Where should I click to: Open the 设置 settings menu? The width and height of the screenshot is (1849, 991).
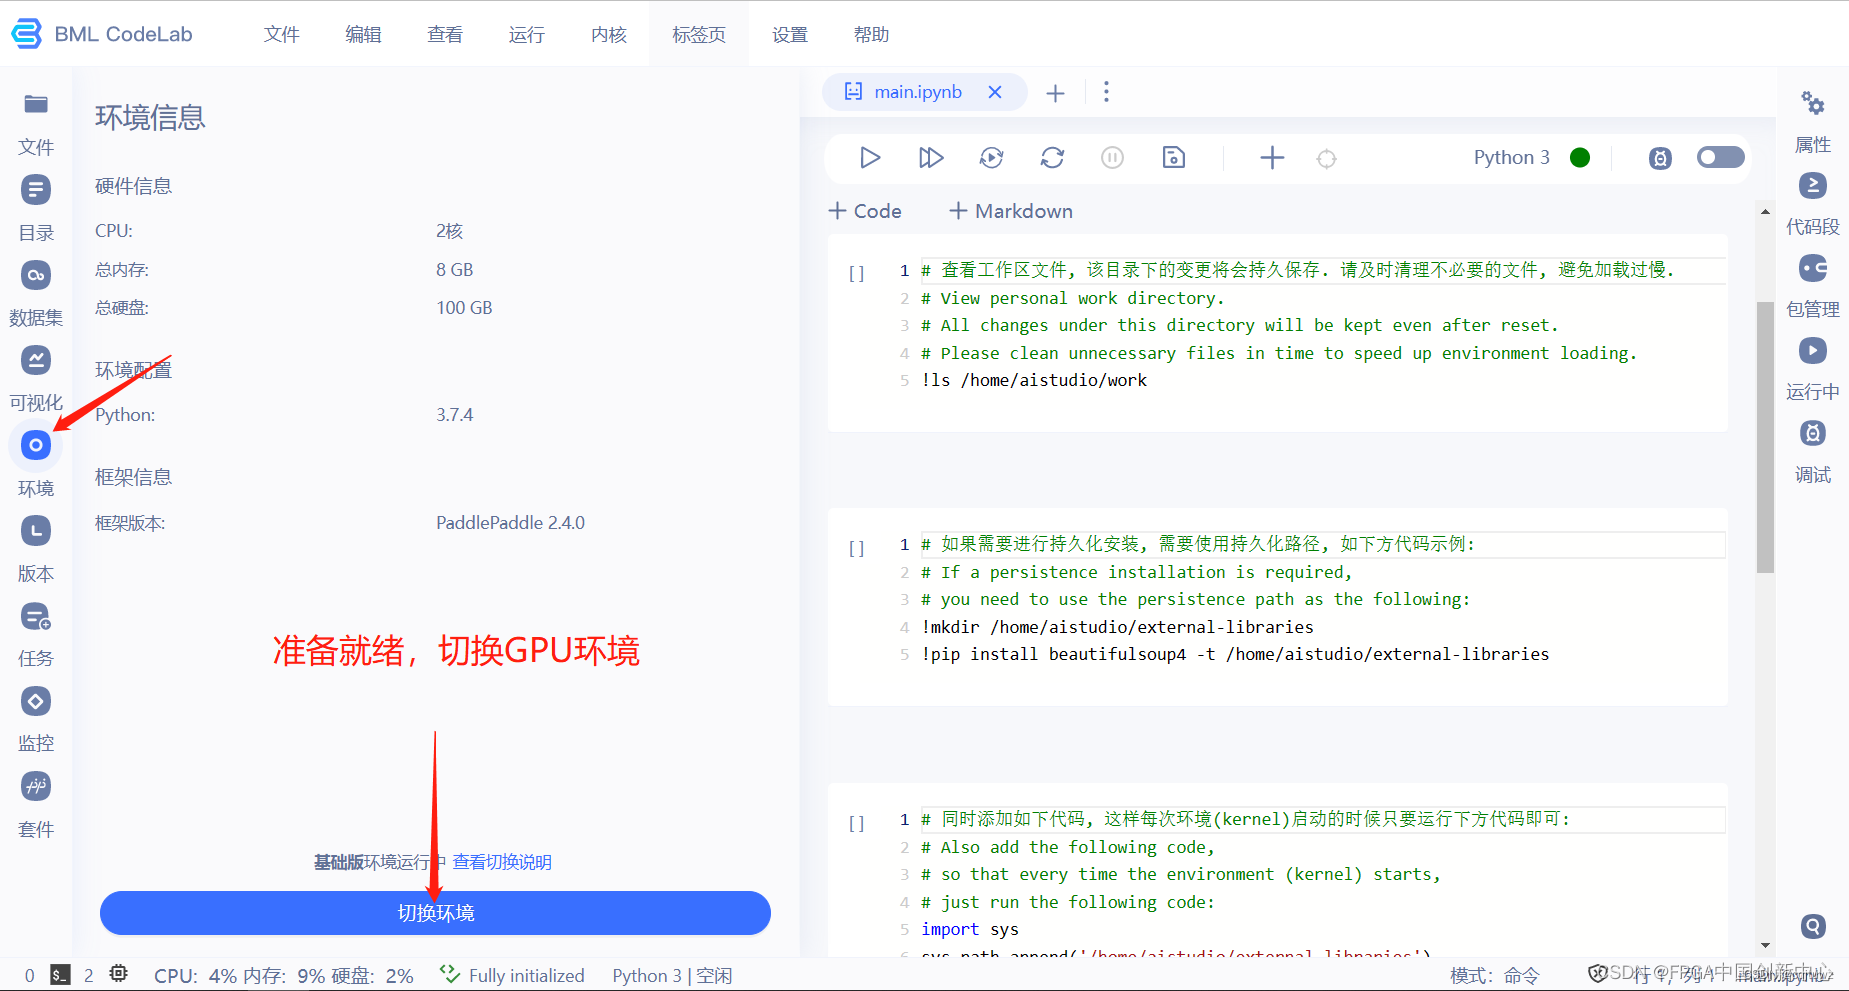pyautogui.click(x=790, y=35)
